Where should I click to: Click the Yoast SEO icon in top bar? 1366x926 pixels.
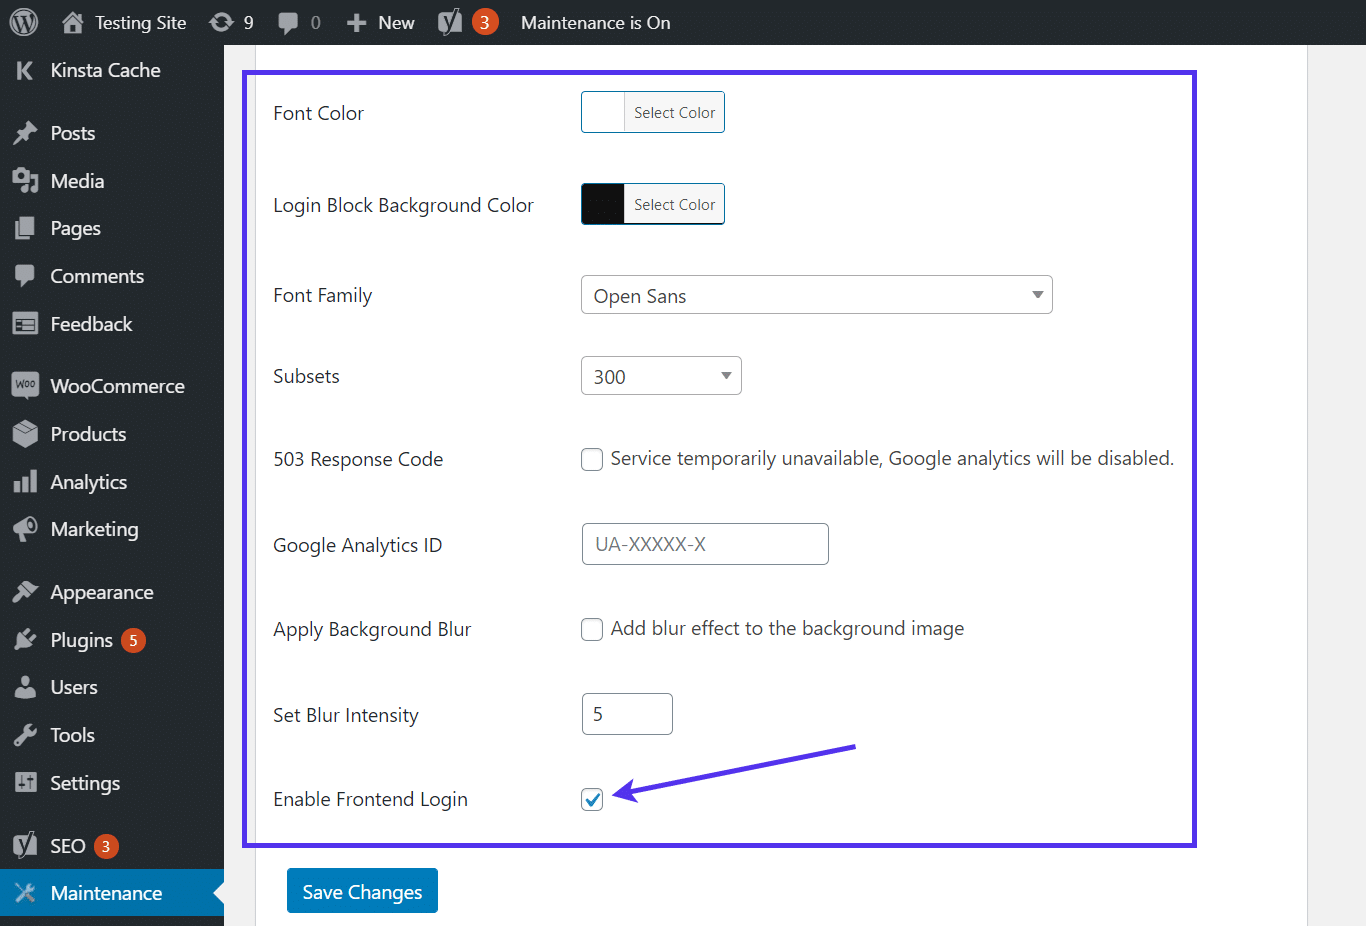[450, 22]
